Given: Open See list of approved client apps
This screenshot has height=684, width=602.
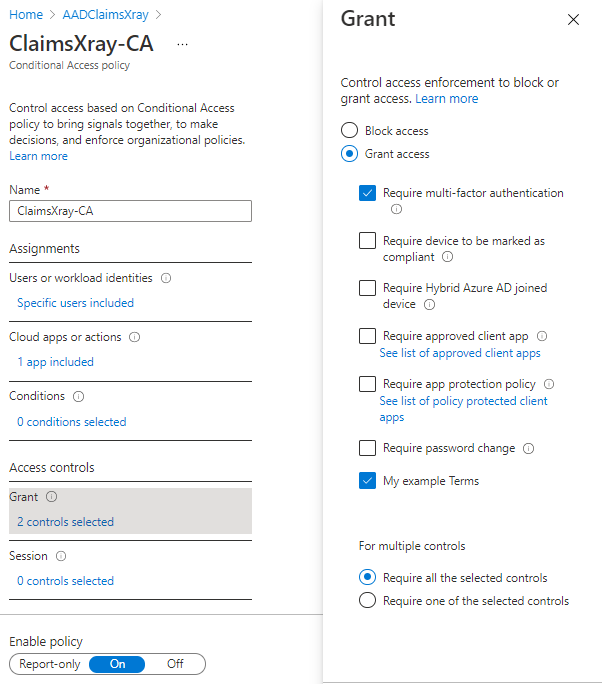Looking at the screenshot, I should pyautogui.click(x=459, y=353).
